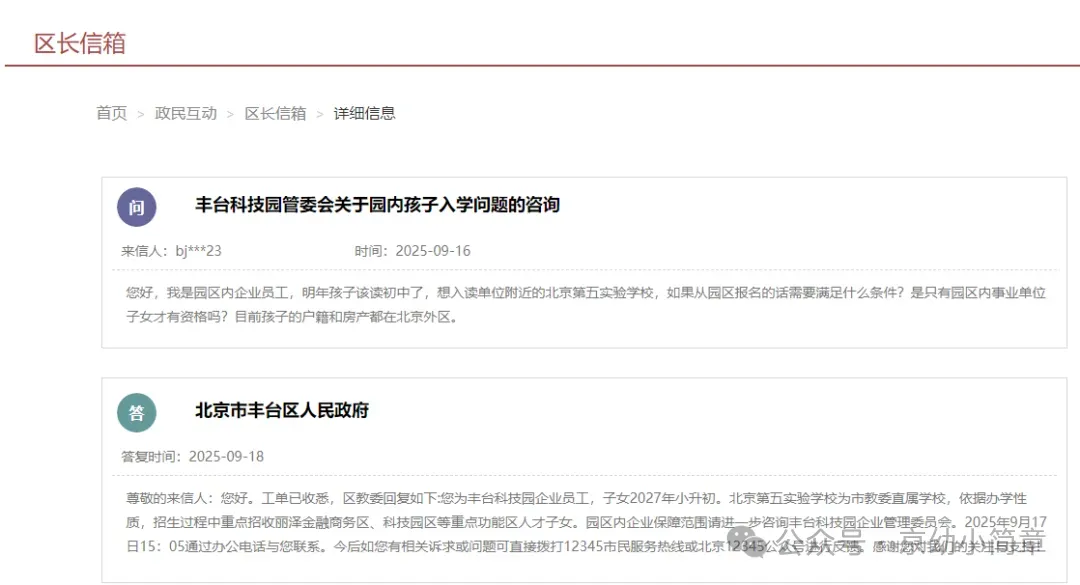Click the purple 问 question icon

click(137, 208)
